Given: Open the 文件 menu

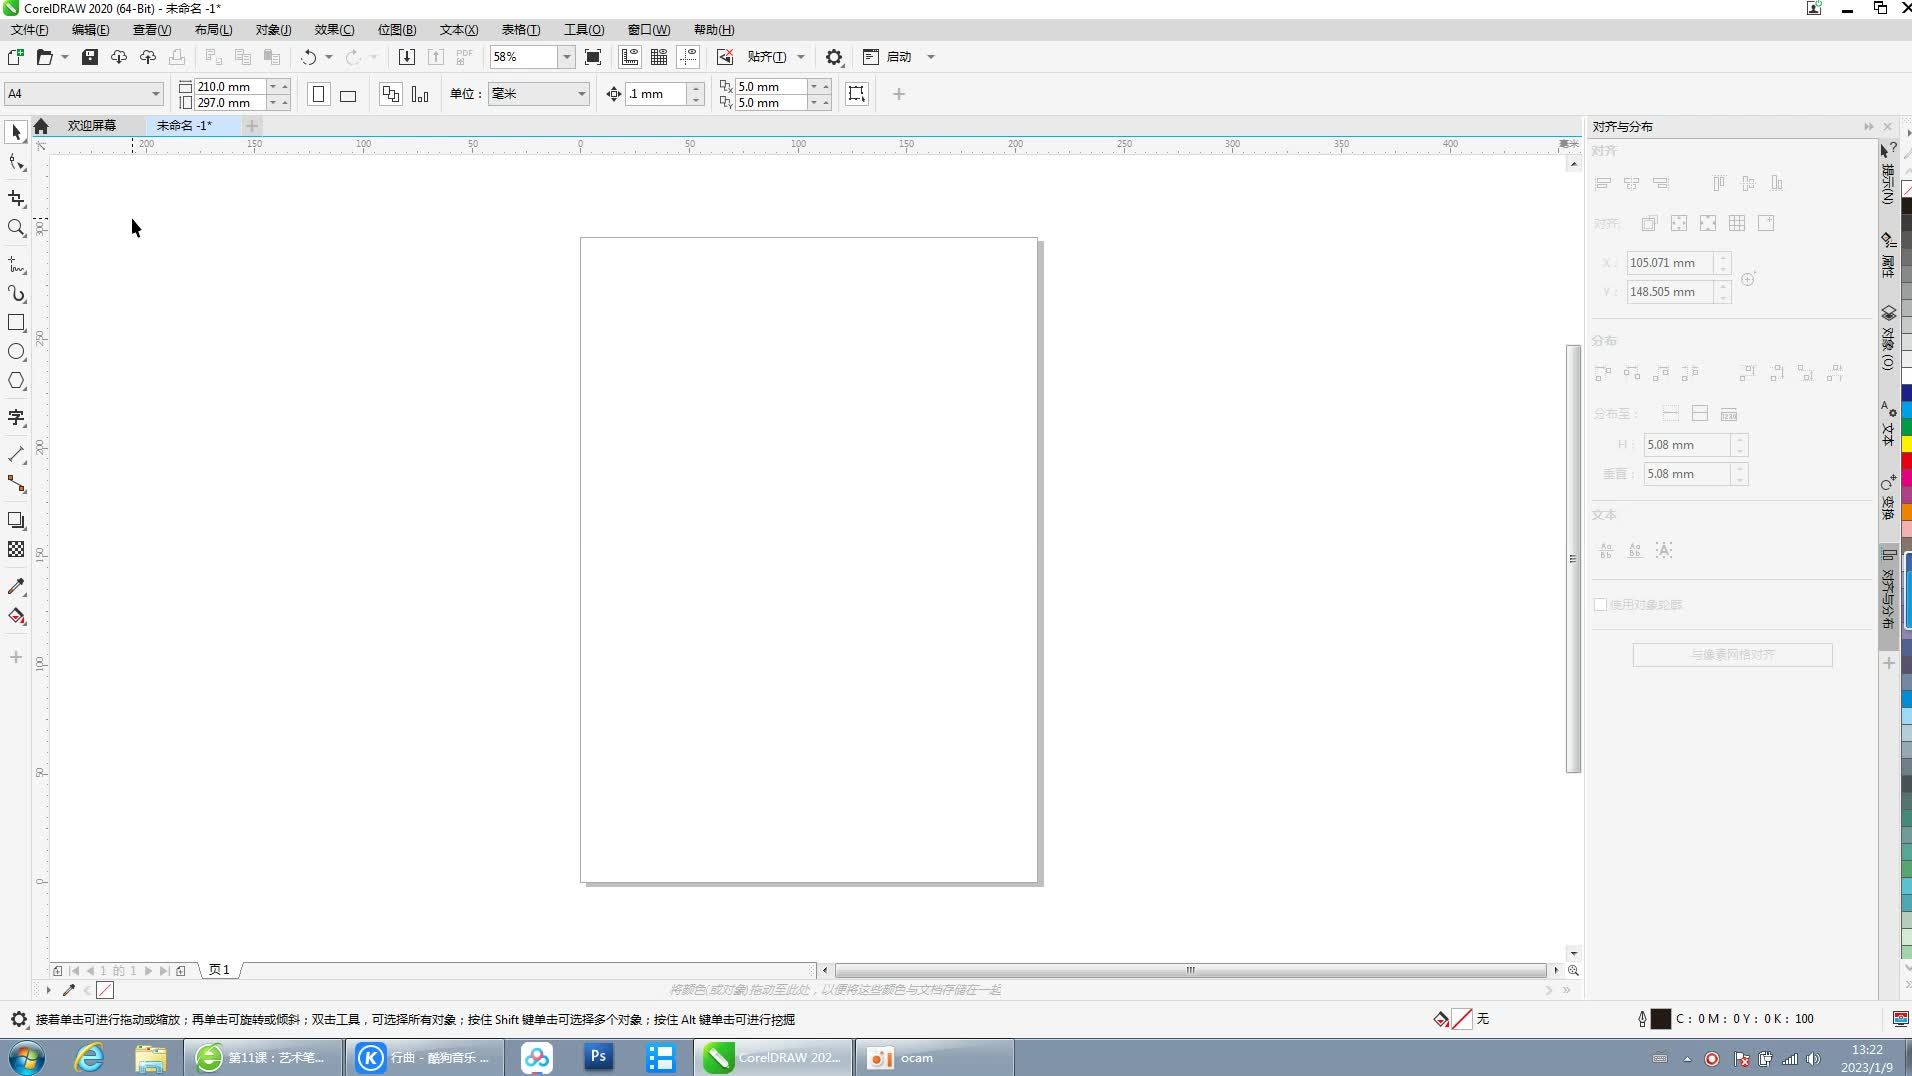Looking at the screenshot, I should coord(27,29).
